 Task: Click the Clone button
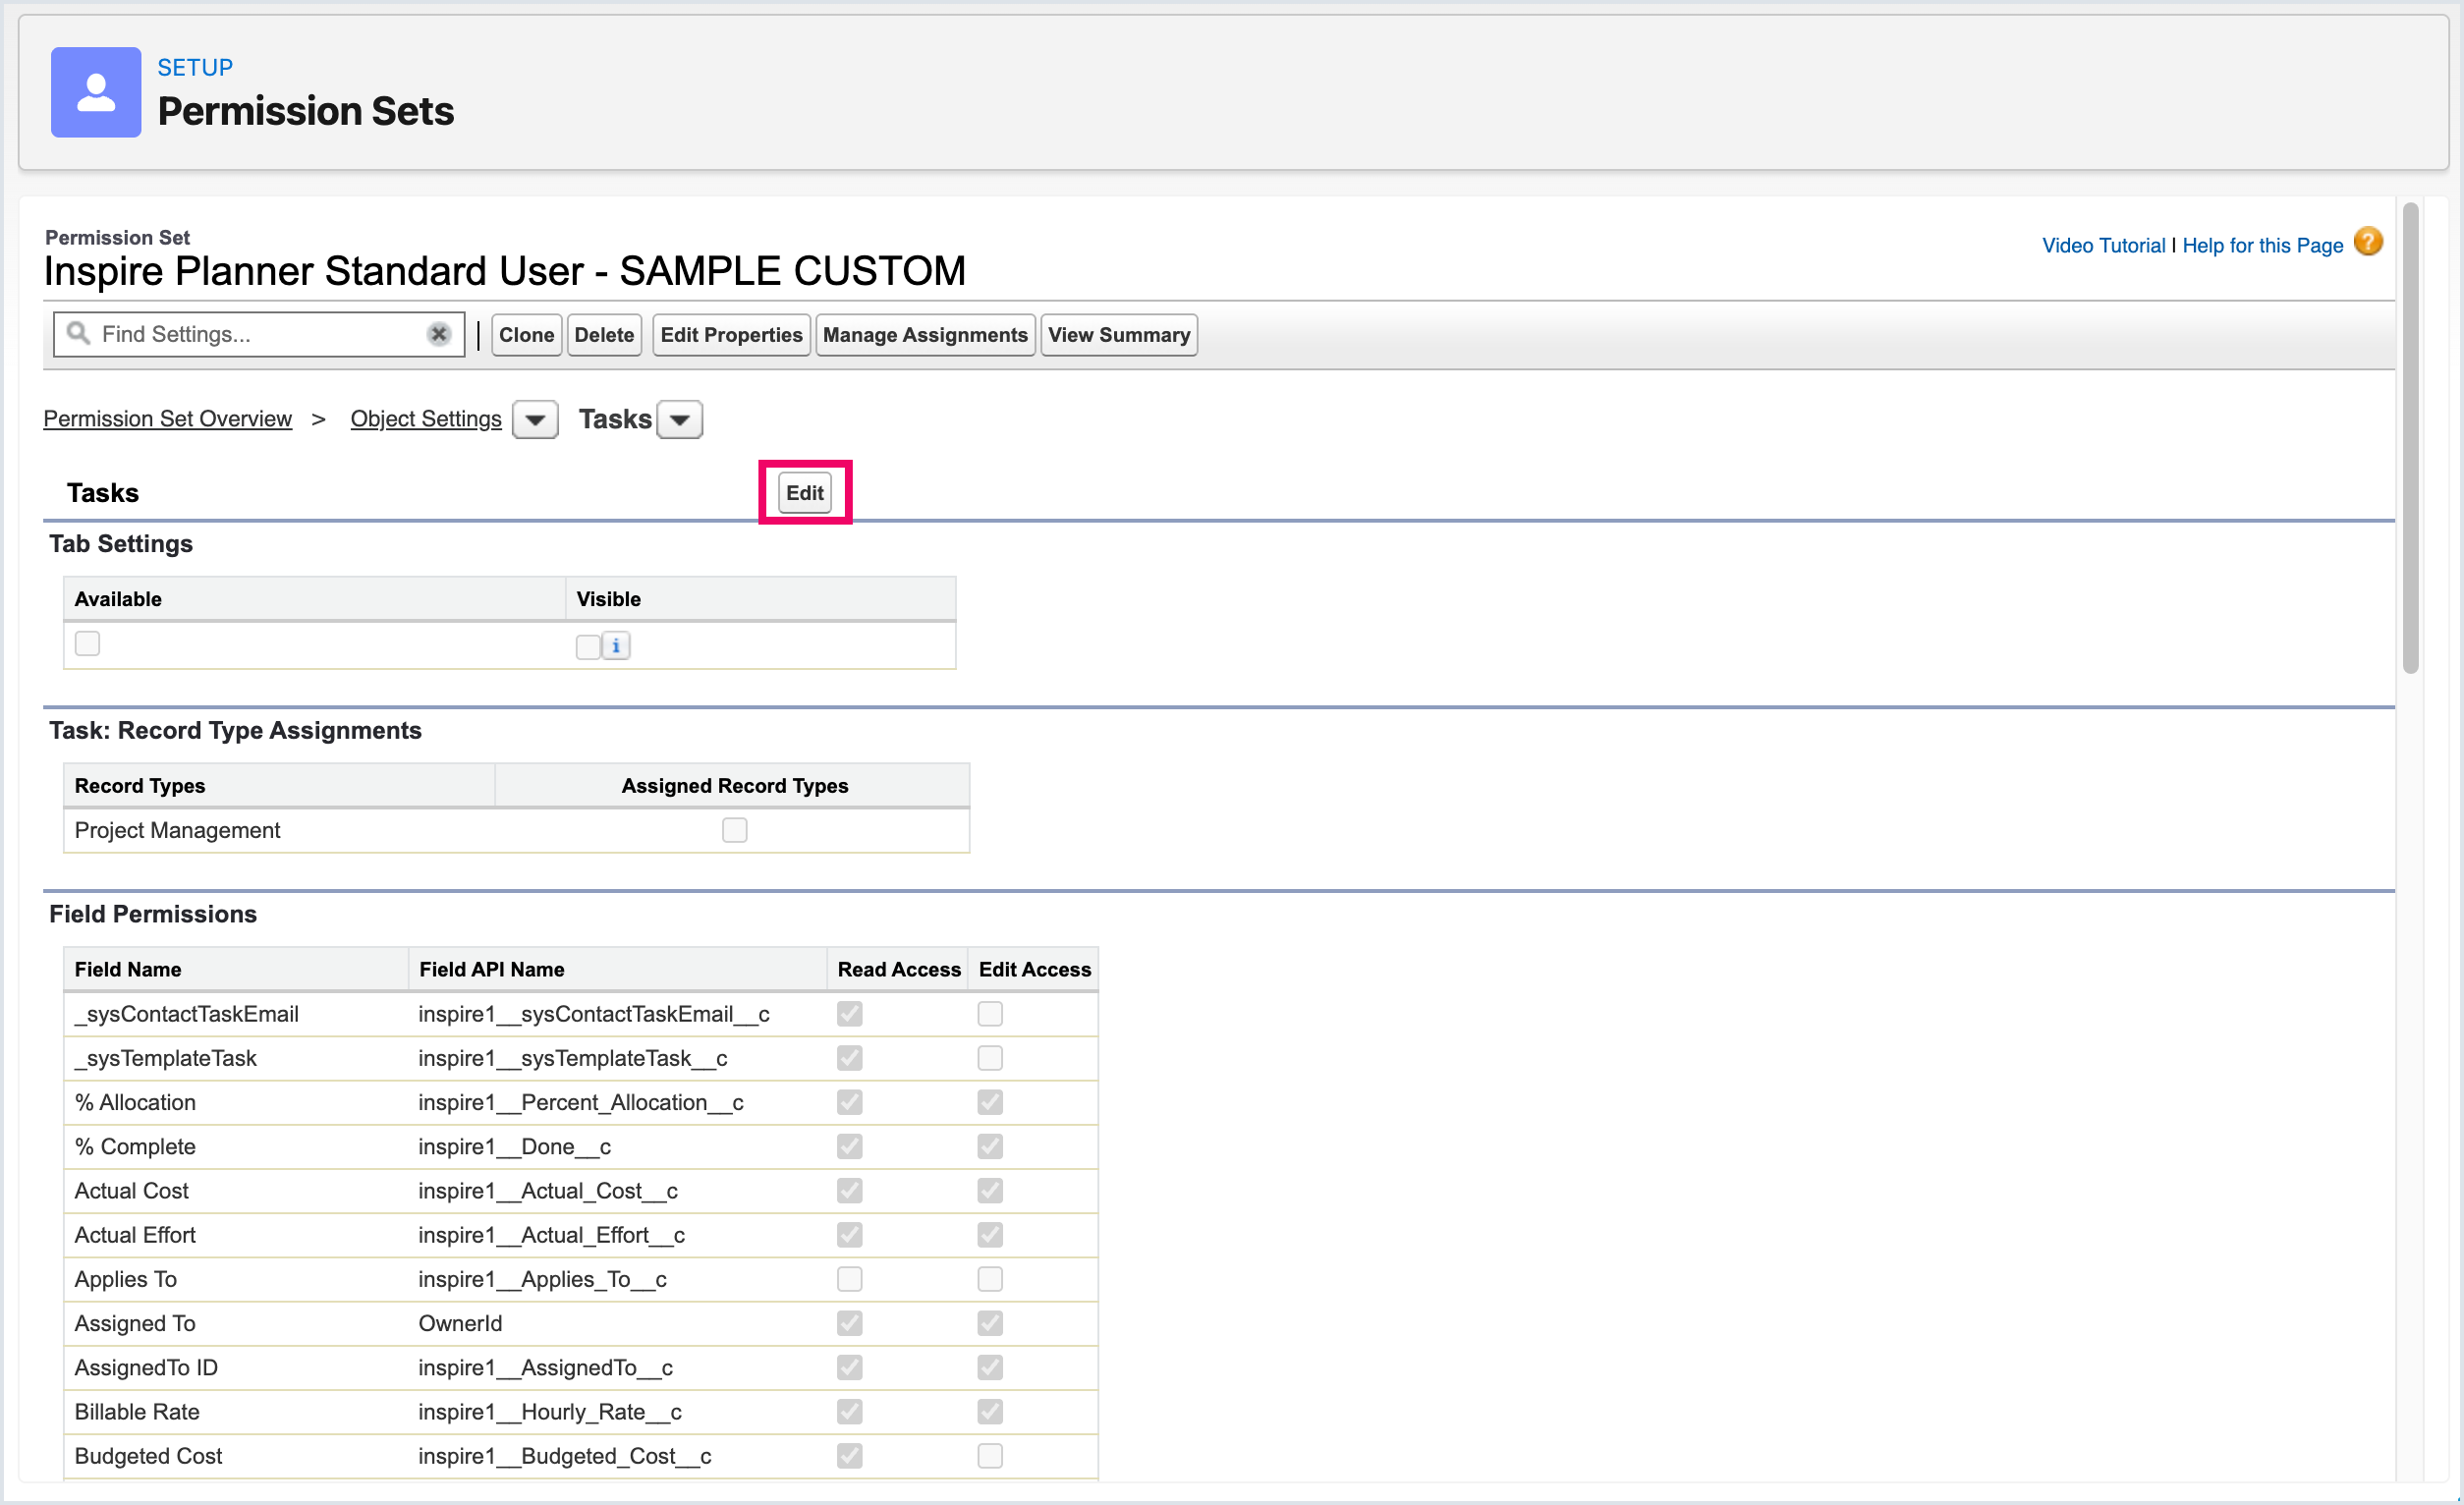(x=526, y=335)
